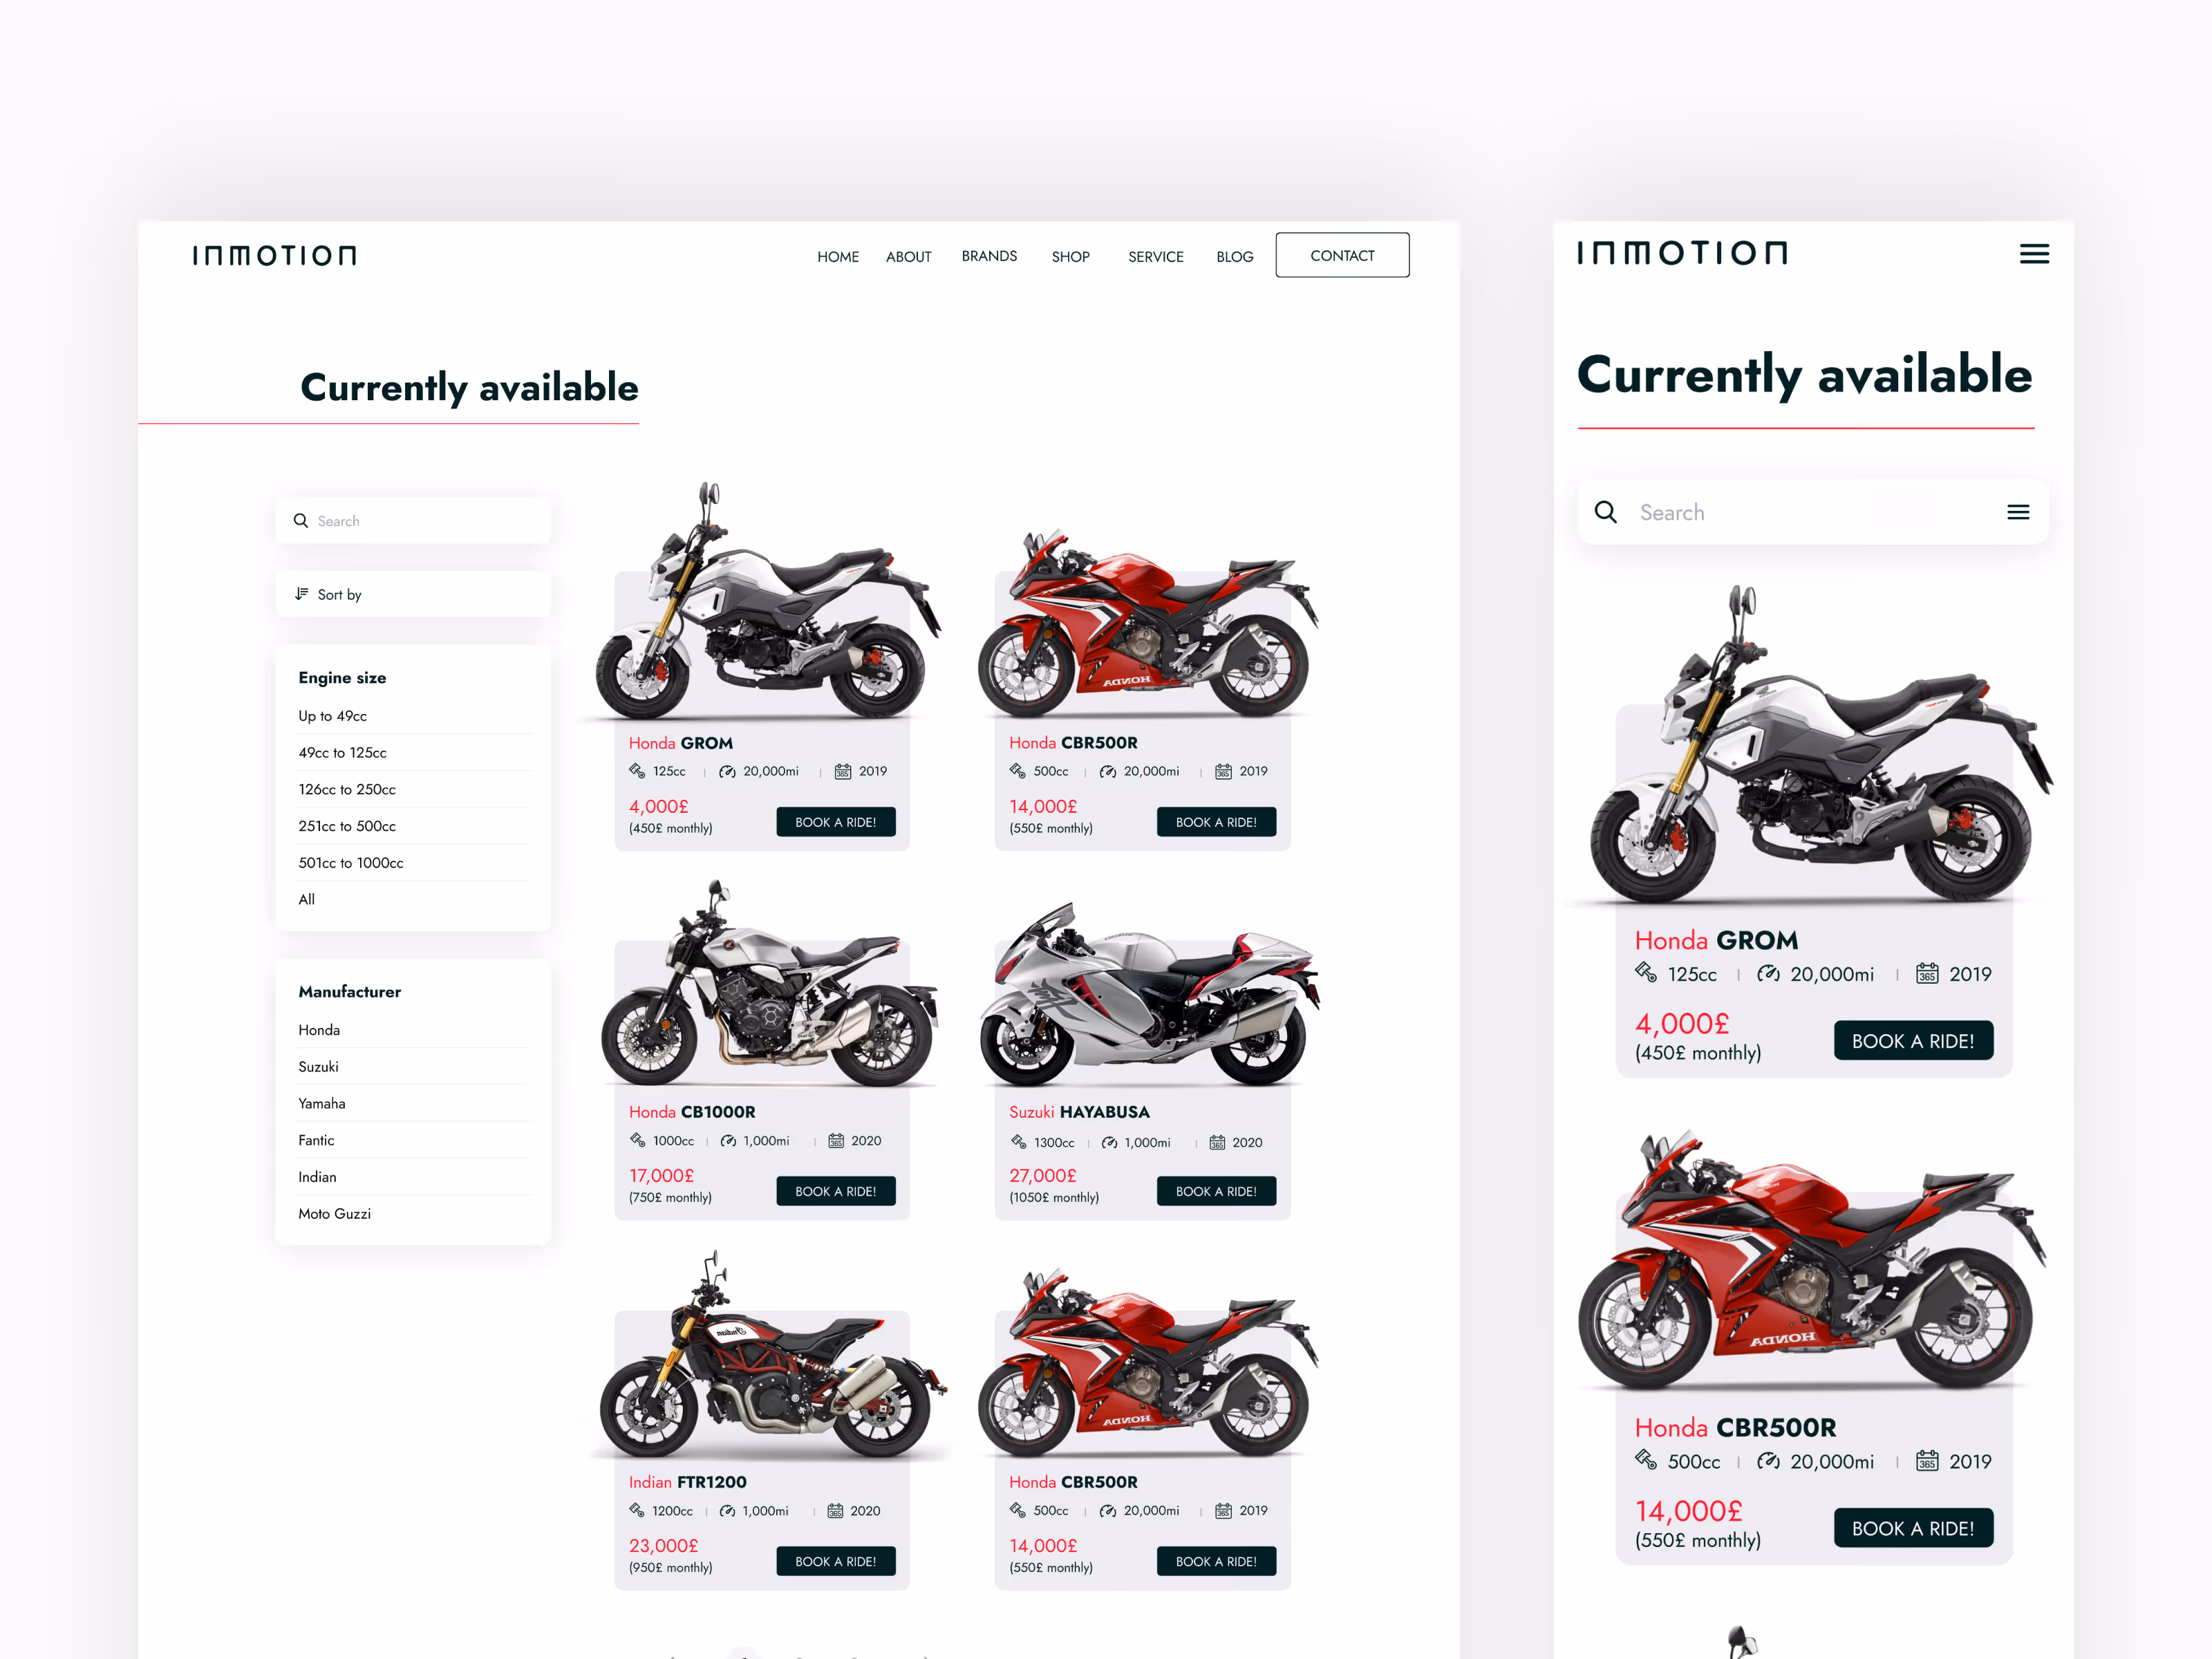This screenshot has width=2212, height=1659.
Task: Click the CONTACT button in header
Action: [1342, 255]
